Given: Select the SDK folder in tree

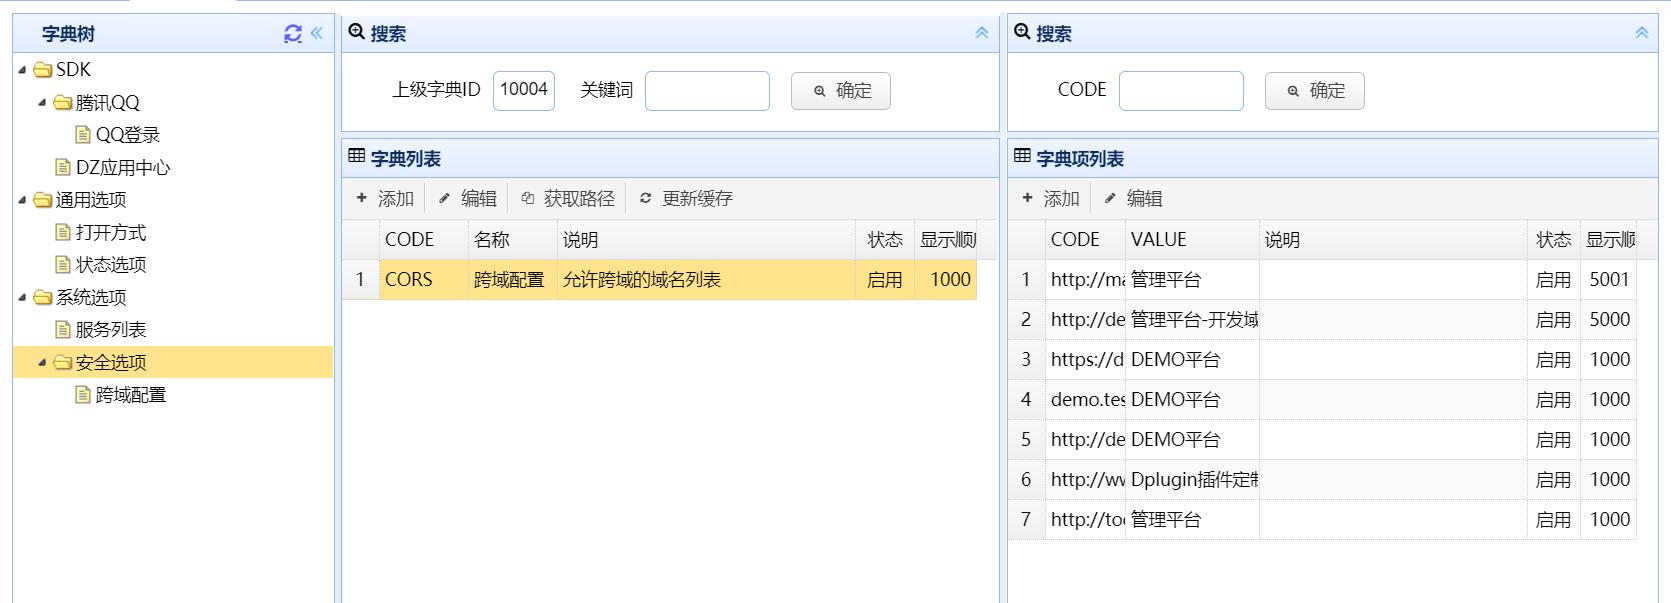Looking at the screenshot, I should tap(73, 70).
